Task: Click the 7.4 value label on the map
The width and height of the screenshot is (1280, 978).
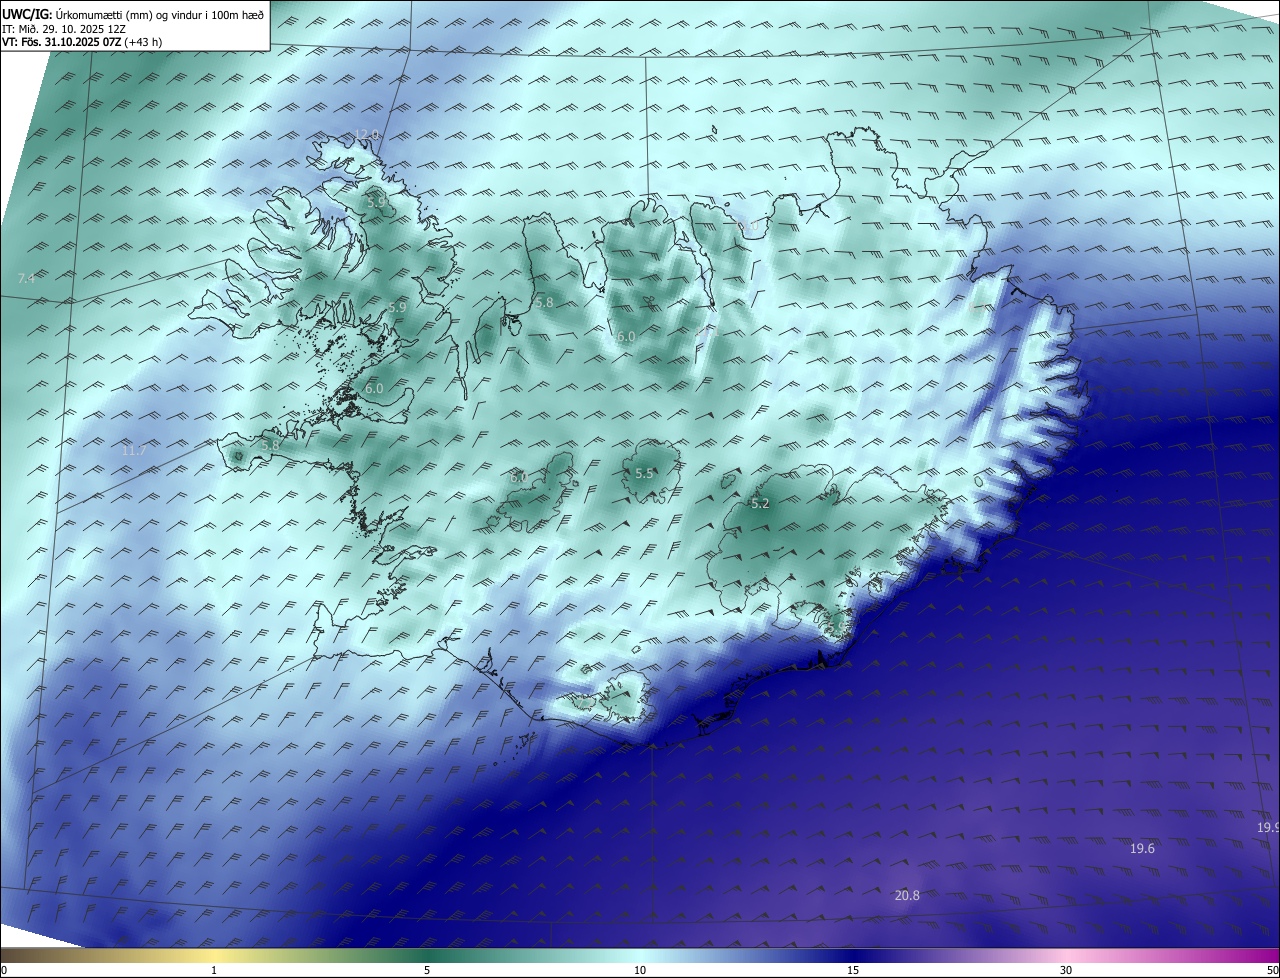Action: [26, 278]
